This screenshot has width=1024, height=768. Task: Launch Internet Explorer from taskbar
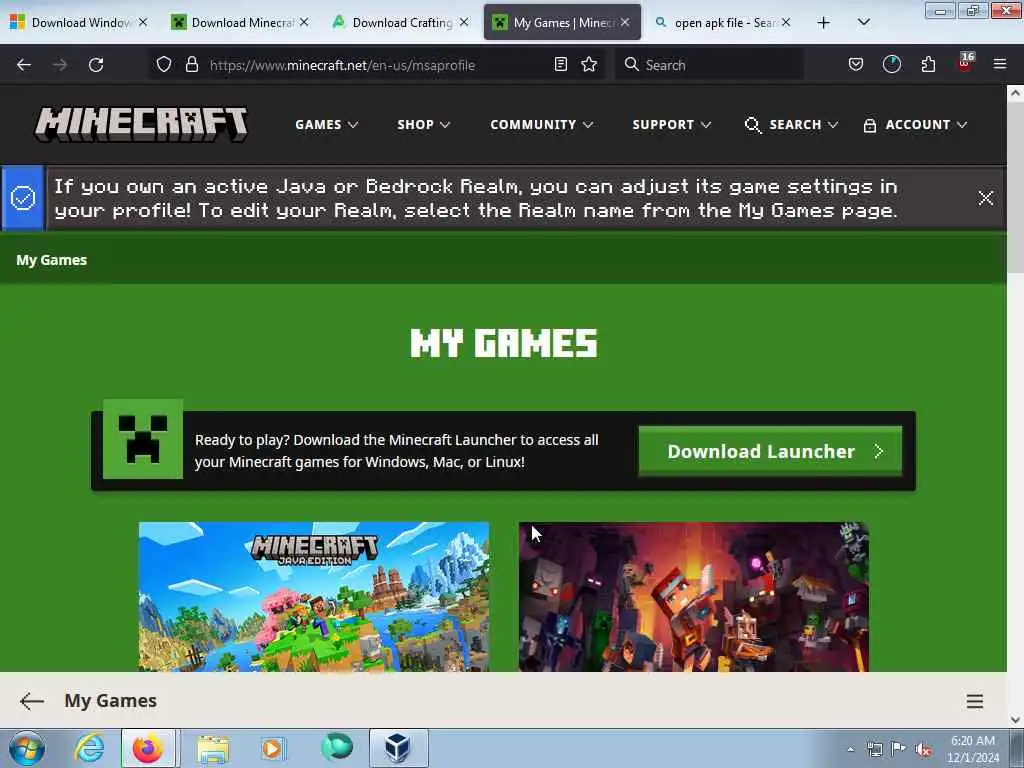89,748
